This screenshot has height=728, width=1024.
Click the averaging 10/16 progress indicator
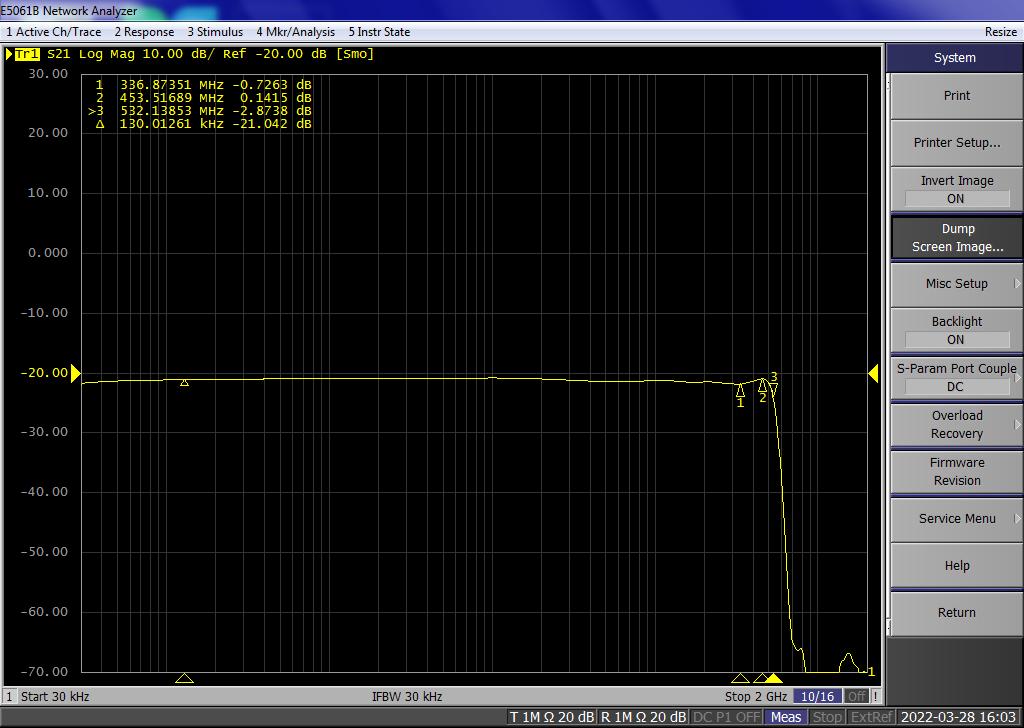tap(818, 696)
